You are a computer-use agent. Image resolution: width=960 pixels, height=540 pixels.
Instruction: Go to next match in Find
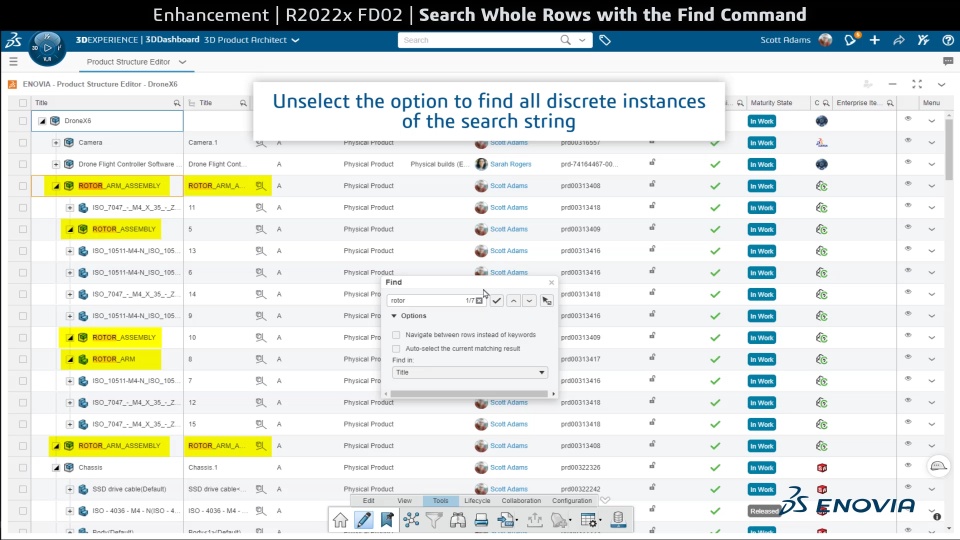point(530,301)
